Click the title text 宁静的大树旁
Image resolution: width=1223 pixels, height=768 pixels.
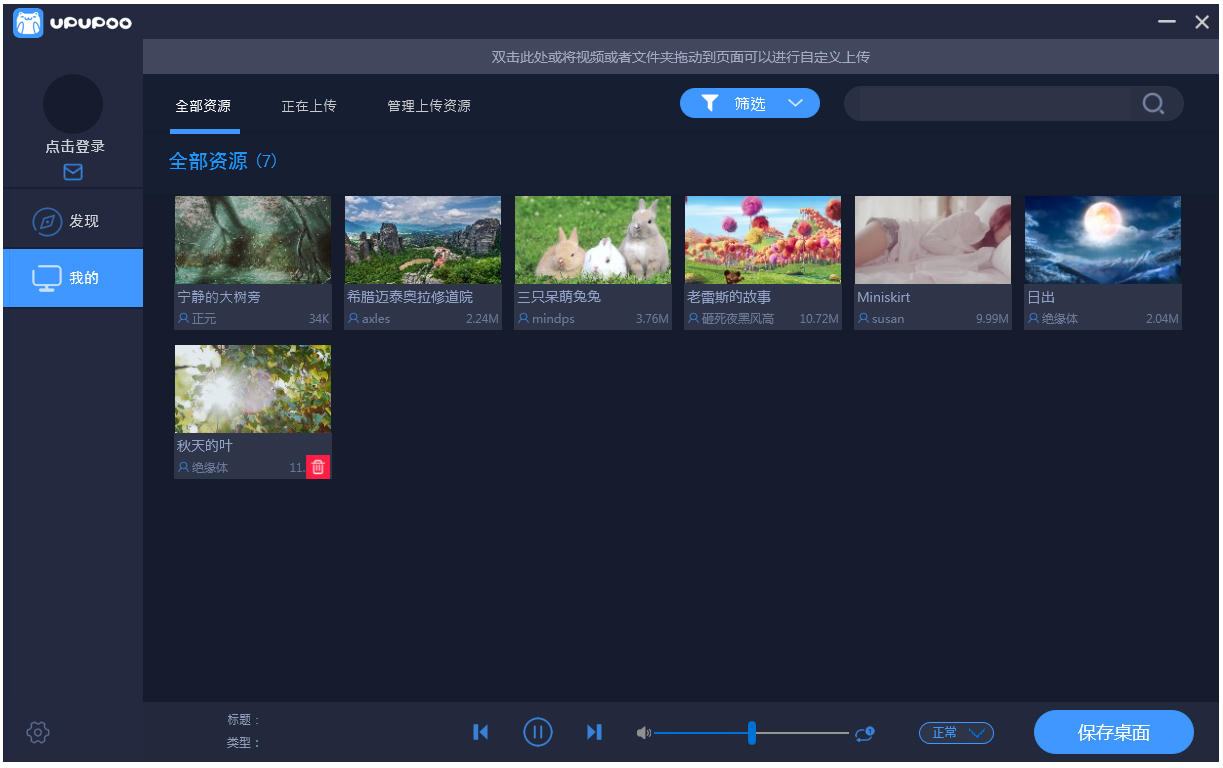[219, 297]
